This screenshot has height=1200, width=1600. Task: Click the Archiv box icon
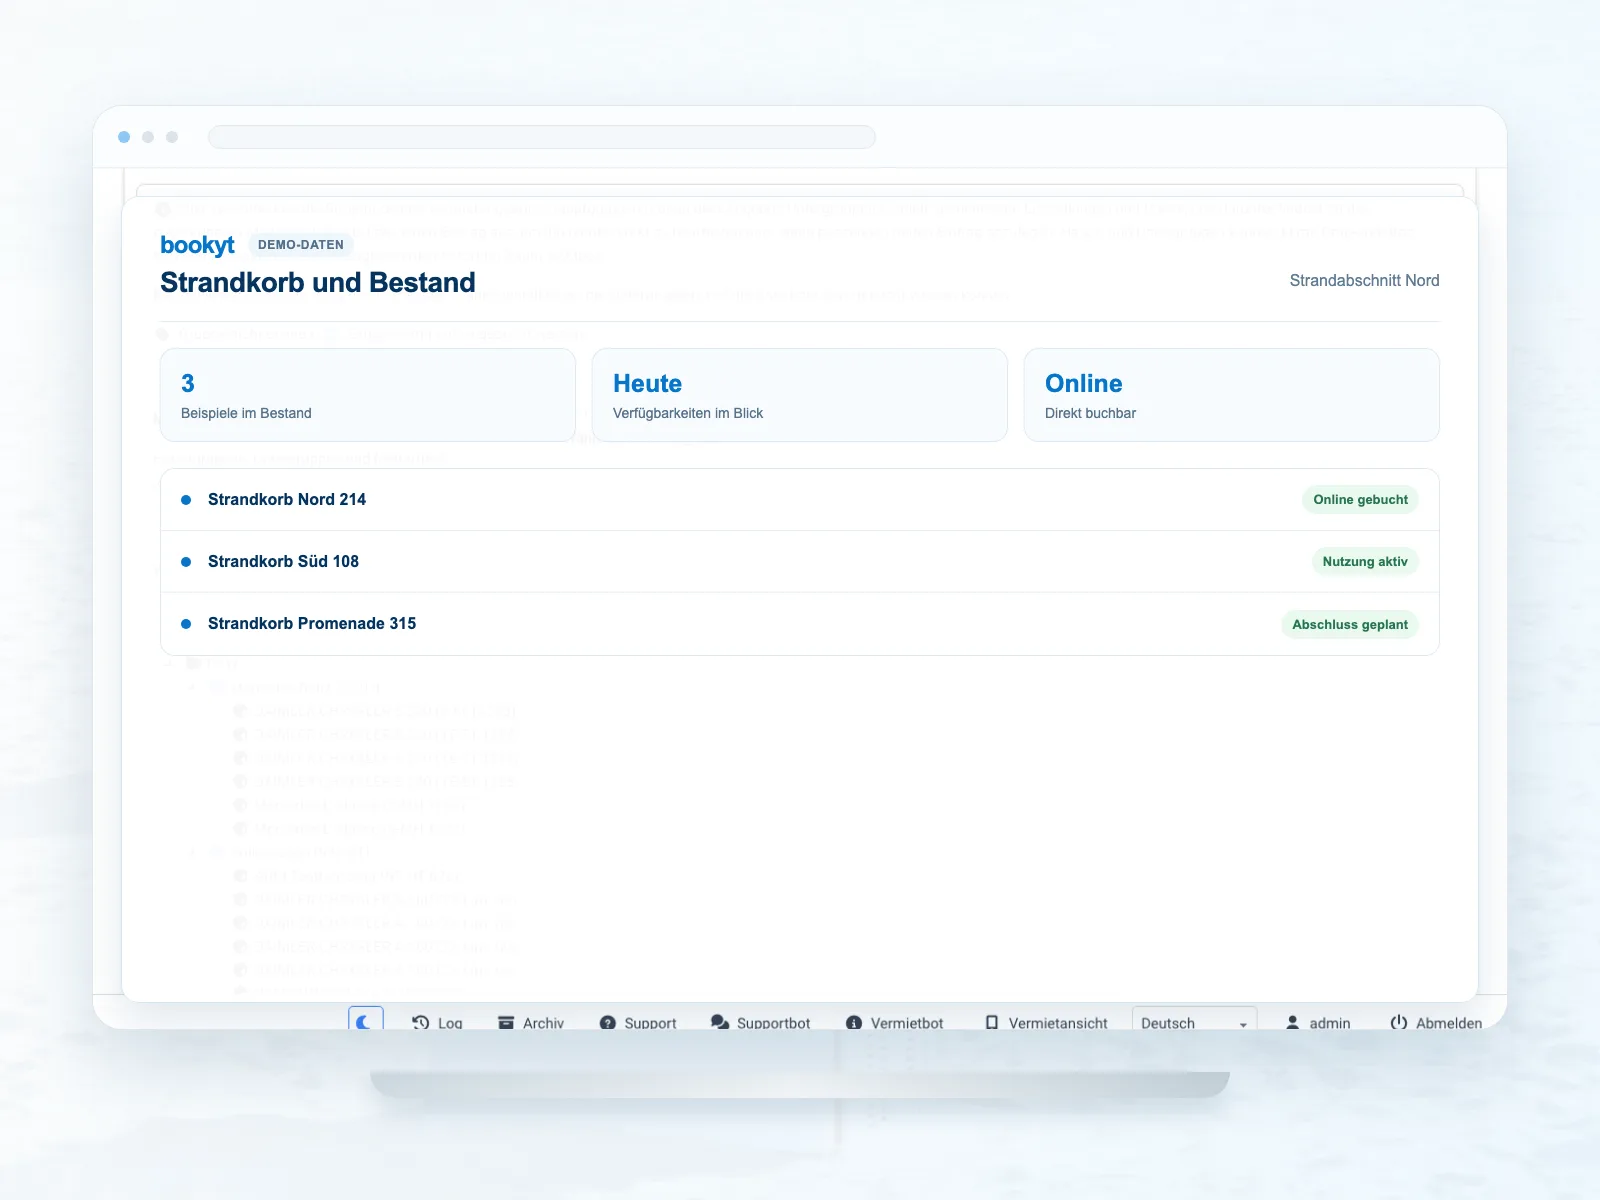[x=506, y=1023]
